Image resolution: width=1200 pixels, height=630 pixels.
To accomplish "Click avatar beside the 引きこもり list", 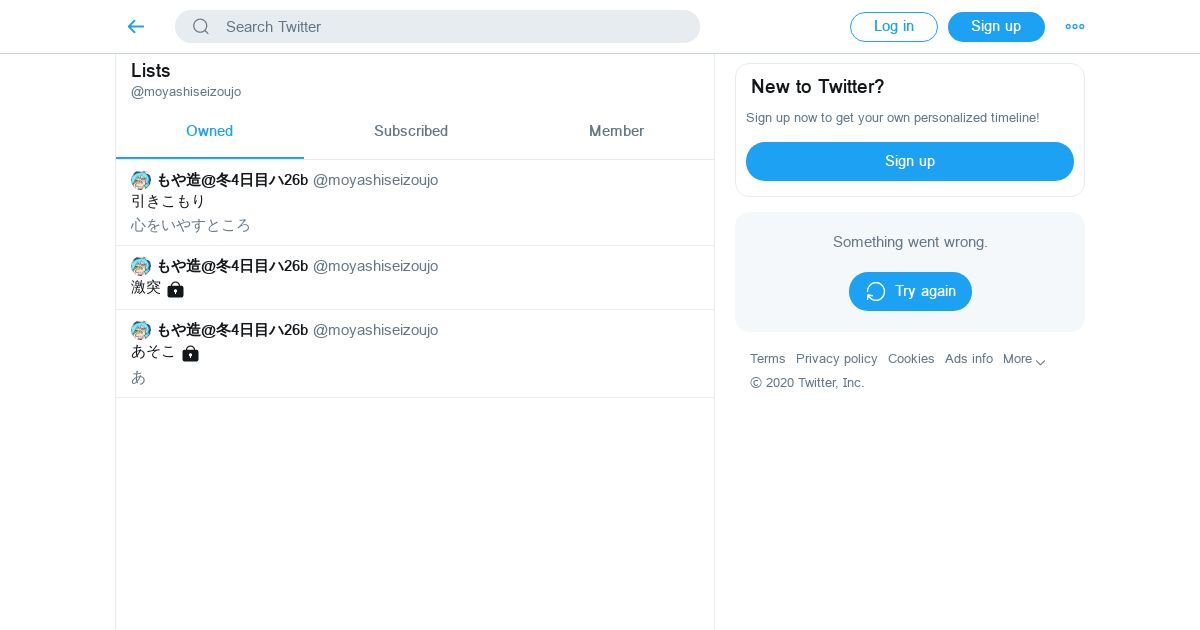I will (141, 181).
